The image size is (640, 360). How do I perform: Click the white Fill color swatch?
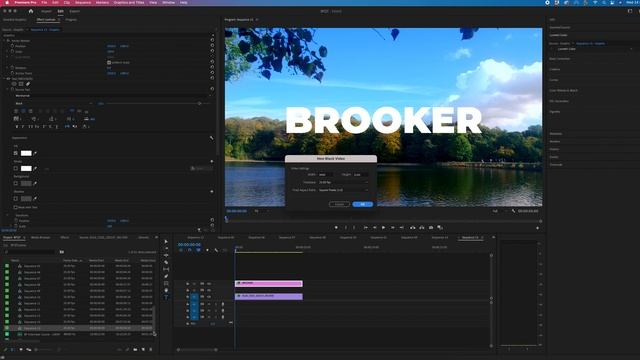(x=26, y=153)
